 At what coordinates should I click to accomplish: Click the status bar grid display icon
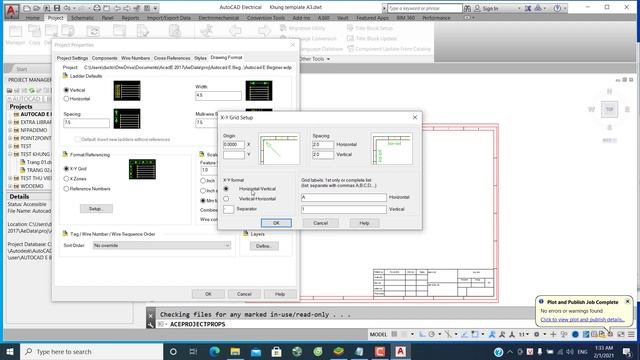click(394, 334)
